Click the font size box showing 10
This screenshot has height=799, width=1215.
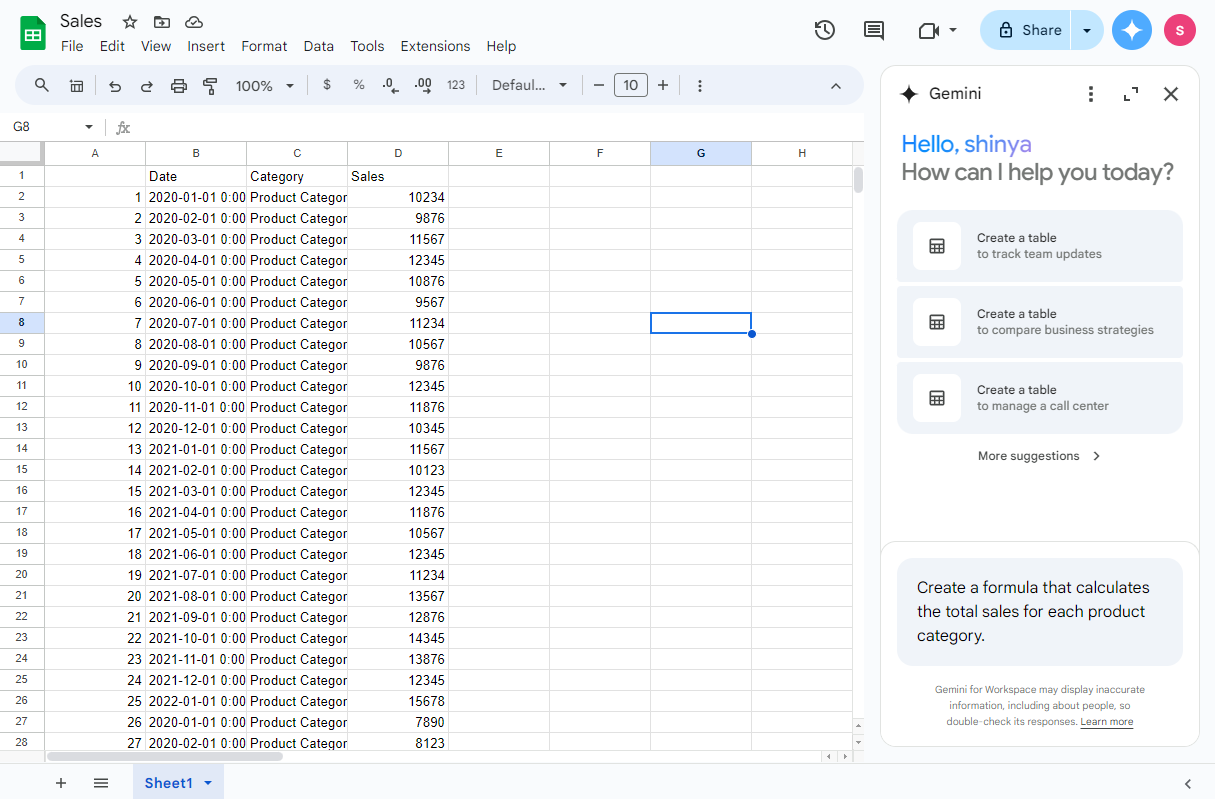(x=631, y=86)
